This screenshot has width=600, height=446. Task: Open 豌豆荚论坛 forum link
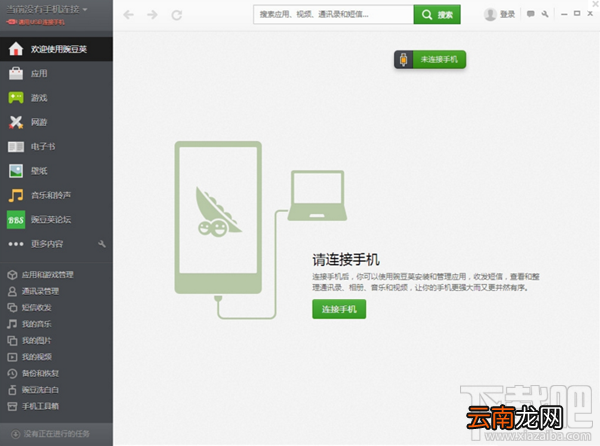click(x=51, y=220)
